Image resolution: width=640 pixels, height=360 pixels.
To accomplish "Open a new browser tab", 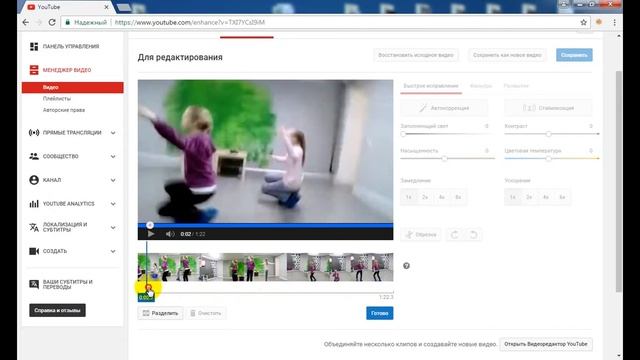I will 124,7.
